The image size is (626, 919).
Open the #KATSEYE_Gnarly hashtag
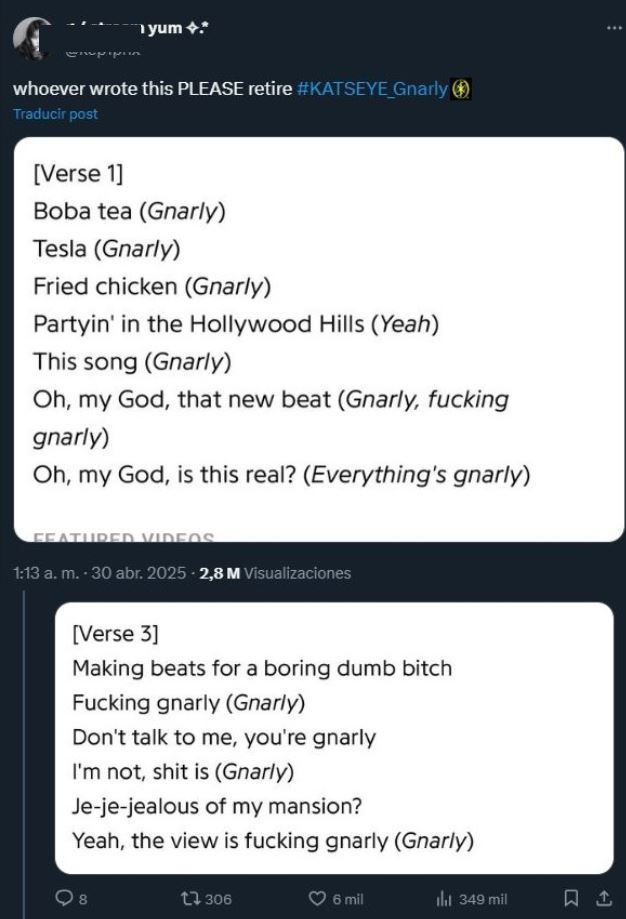tap(373, 89)
